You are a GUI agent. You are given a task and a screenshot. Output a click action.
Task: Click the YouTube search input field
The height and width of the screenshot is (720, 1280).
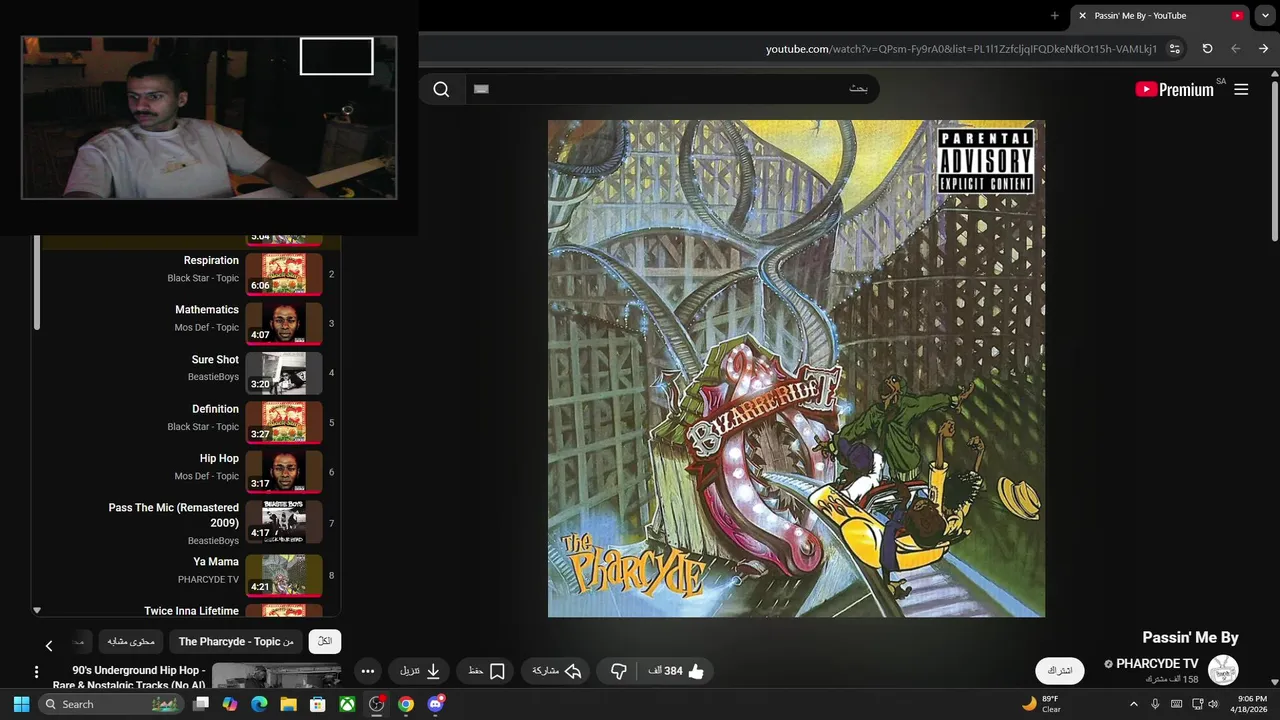tap(672, 89)
